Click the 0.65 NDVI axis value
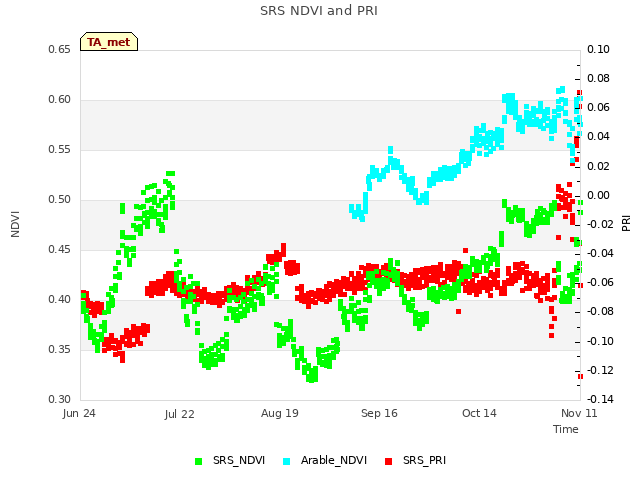640x480 pixels. click(60, 49)
